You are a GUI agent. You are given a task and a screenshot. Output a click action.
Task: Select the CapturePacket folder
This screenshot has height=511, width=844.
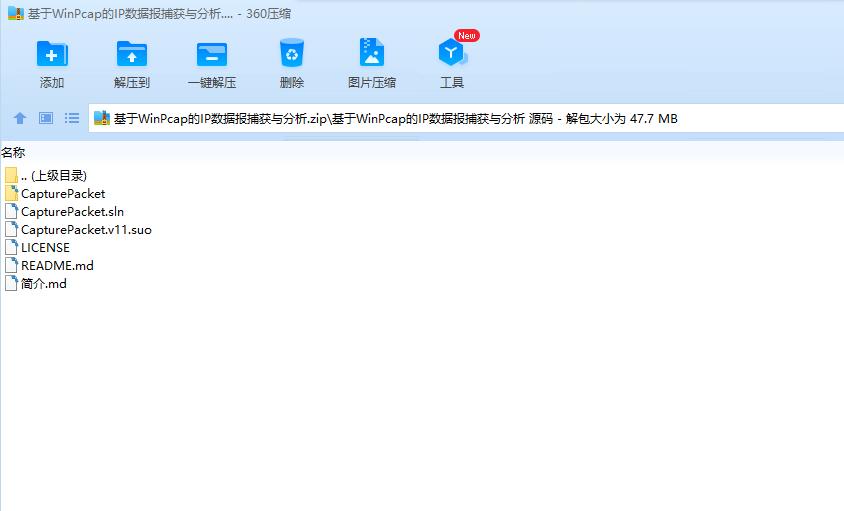[x=63, y=194]
